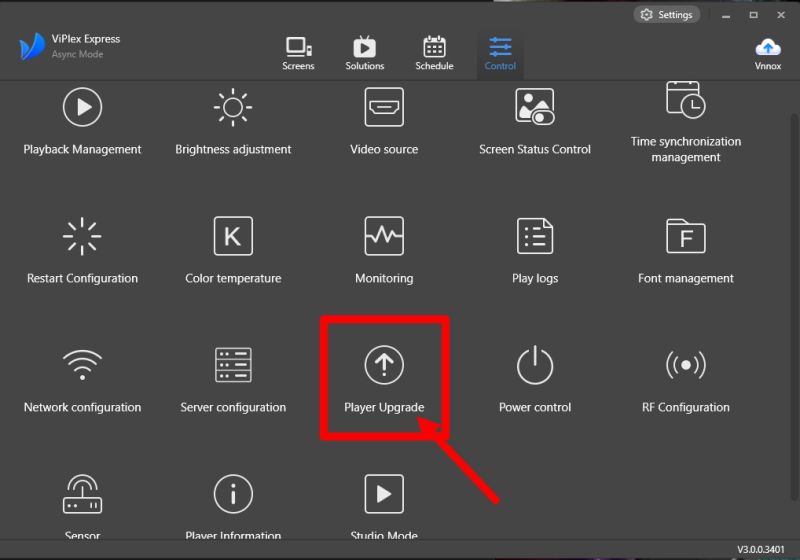Open Color temperature settings
Viewport: 800px width, 560px height.
[233, 236]
